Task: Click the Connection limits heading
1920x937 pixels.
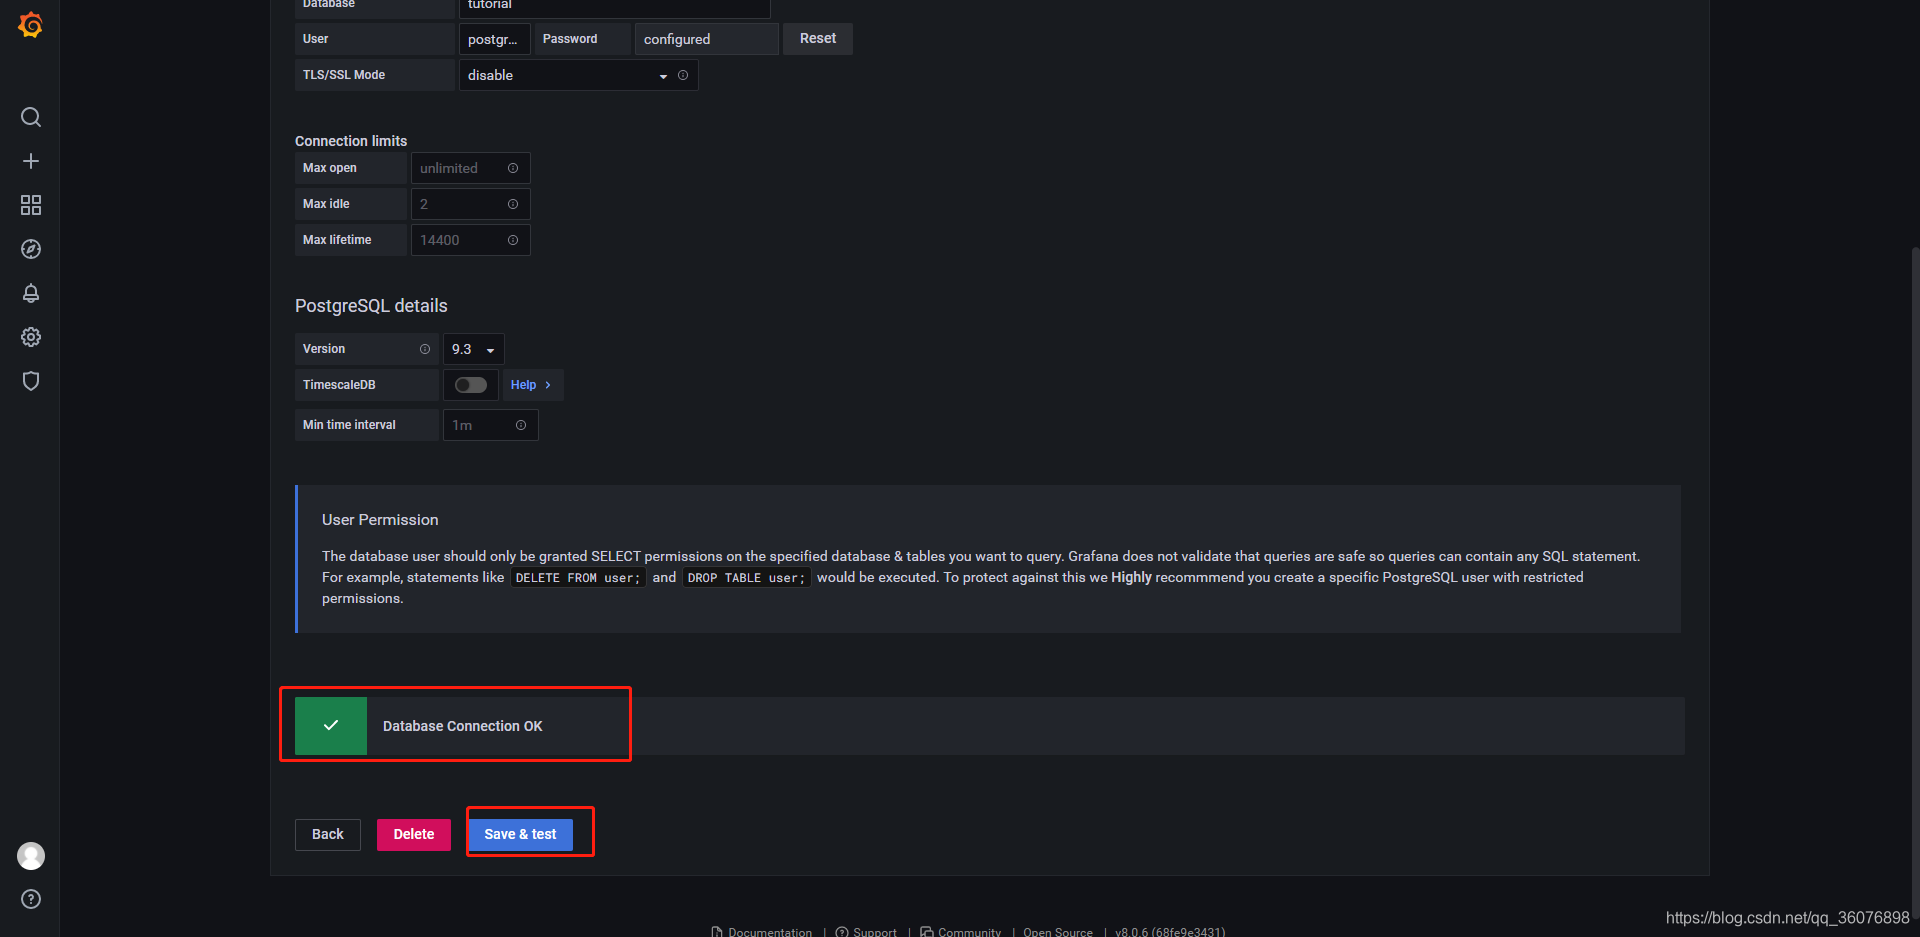Action: pos(351,141)
